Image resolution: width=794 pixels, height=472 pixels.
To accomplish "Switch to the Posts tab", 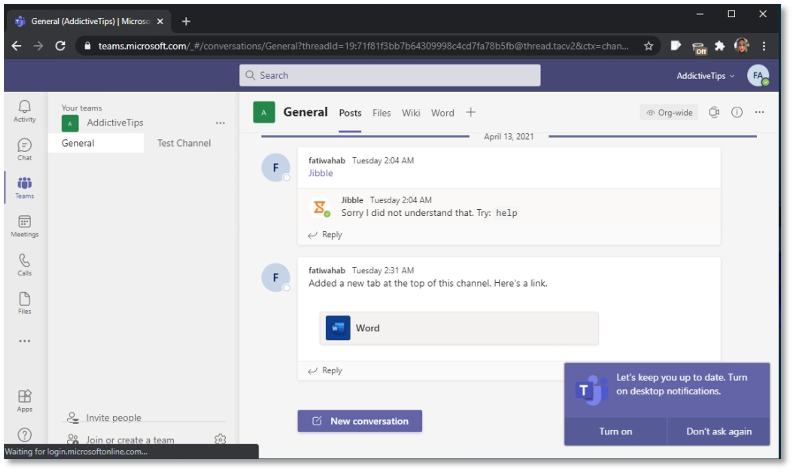I will [x=350, y=113].
